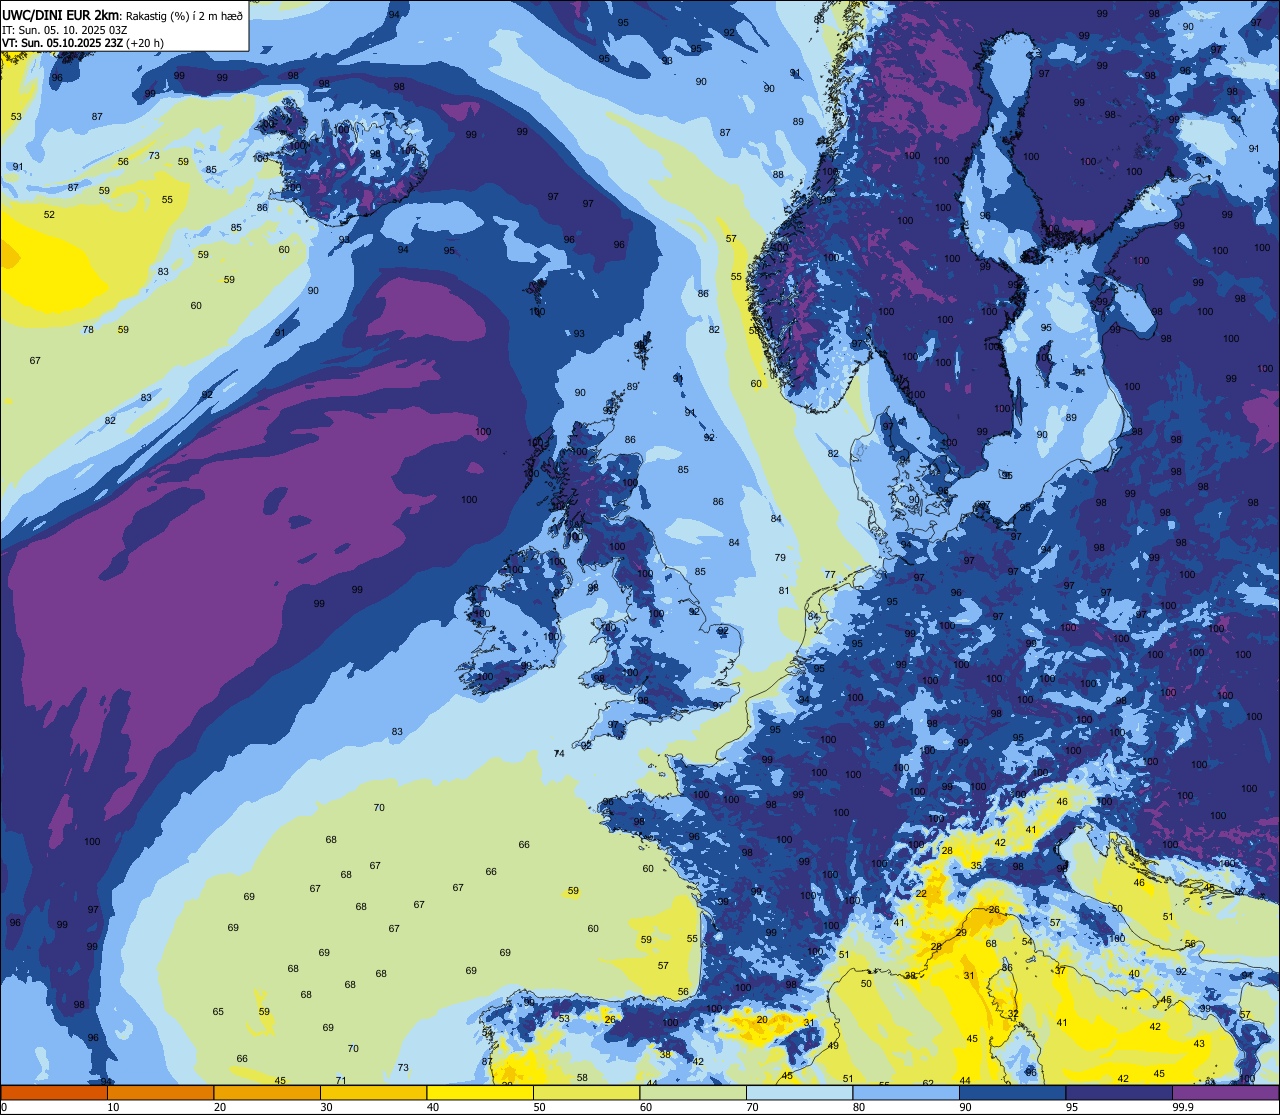
Task: Click the purple legend swatch above 99.9
Action: (x=1225, y=1092)
